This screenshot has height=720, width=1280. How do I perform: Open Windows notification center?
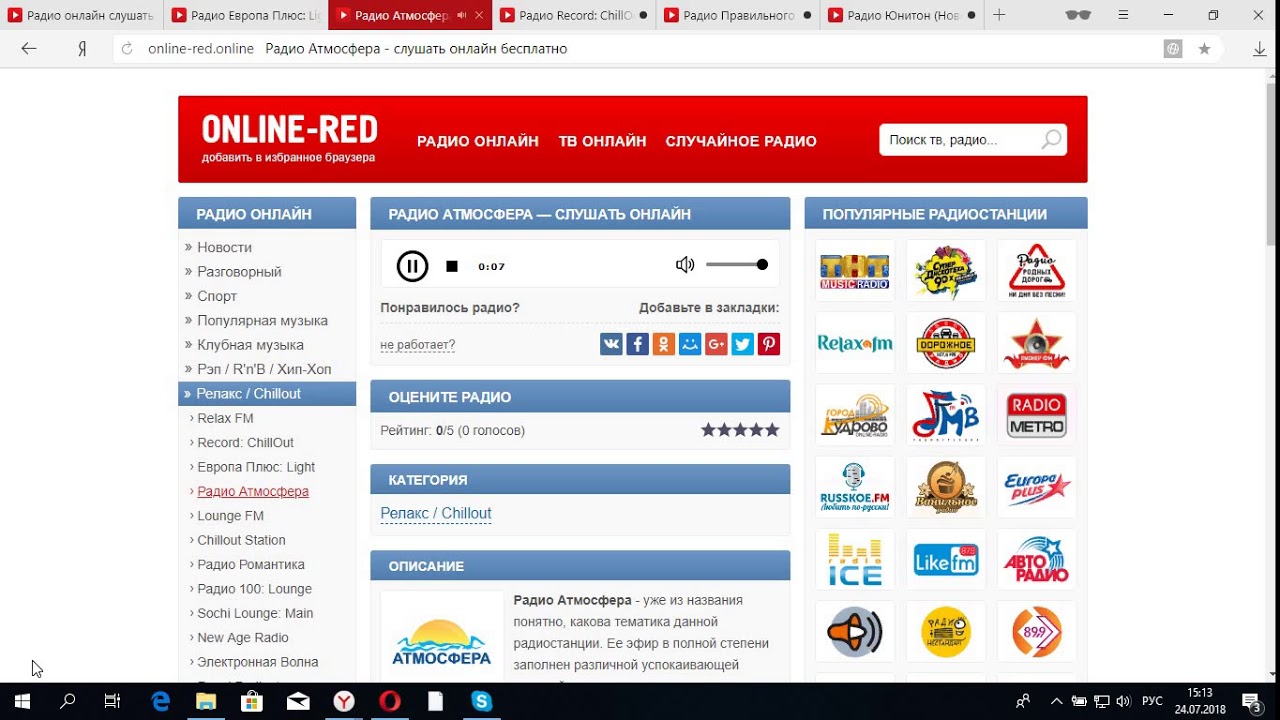point(1252,701)
